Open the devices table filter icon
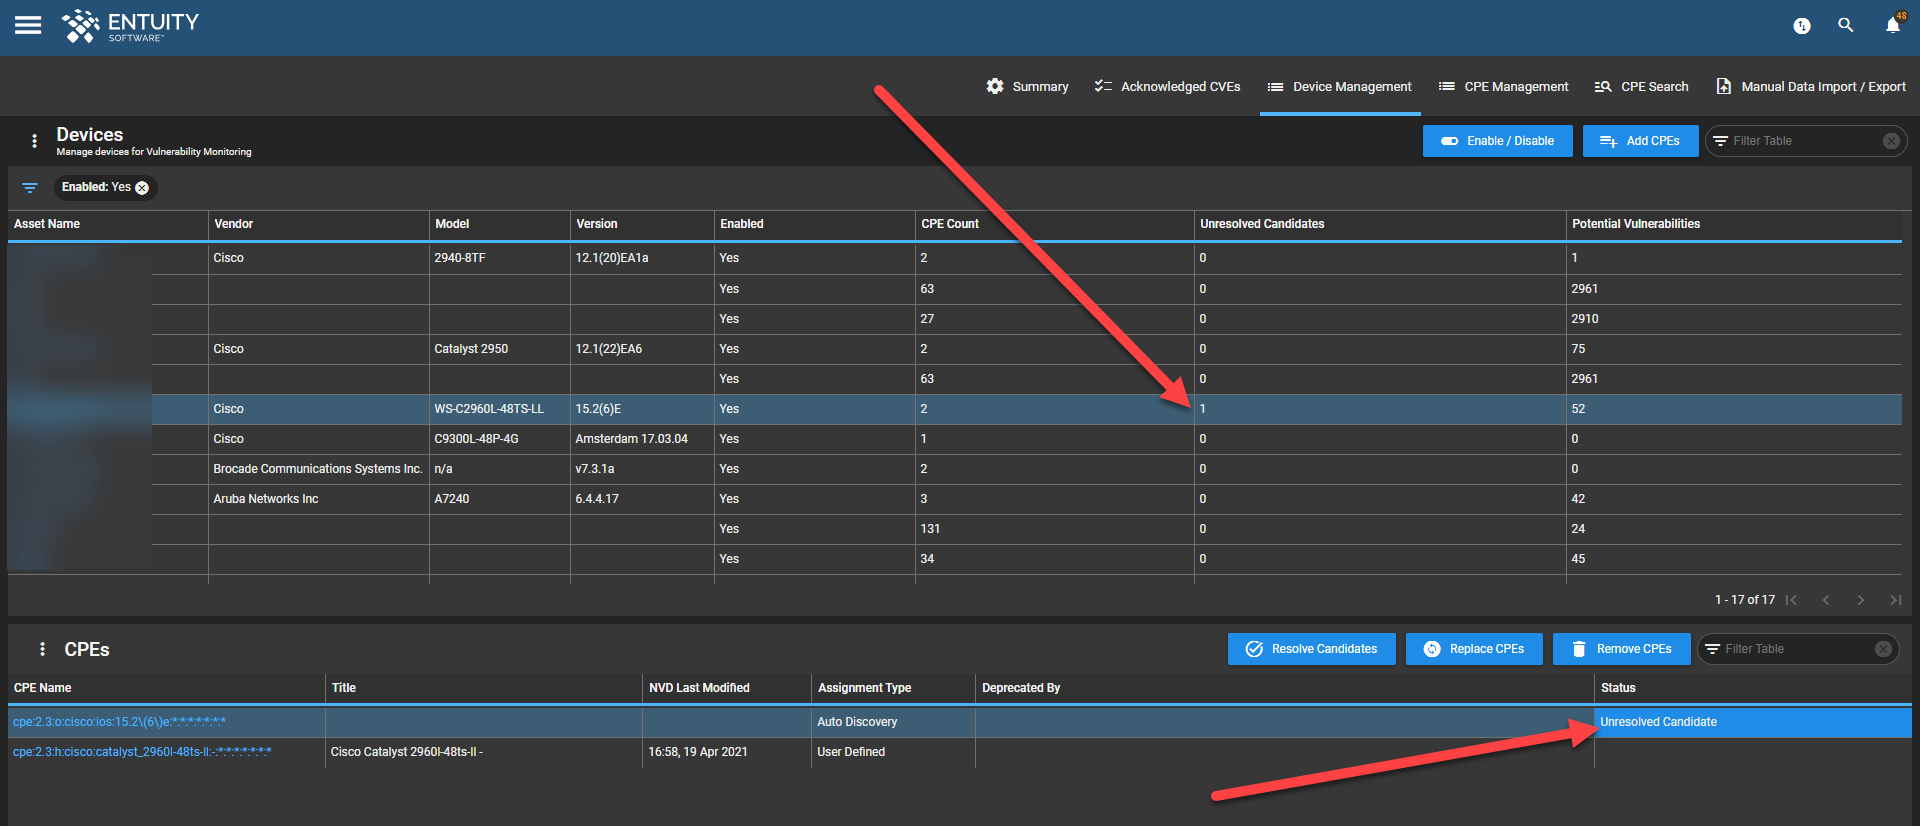Viewport: 1920px width, 826px height. click(x=30, y=188)
